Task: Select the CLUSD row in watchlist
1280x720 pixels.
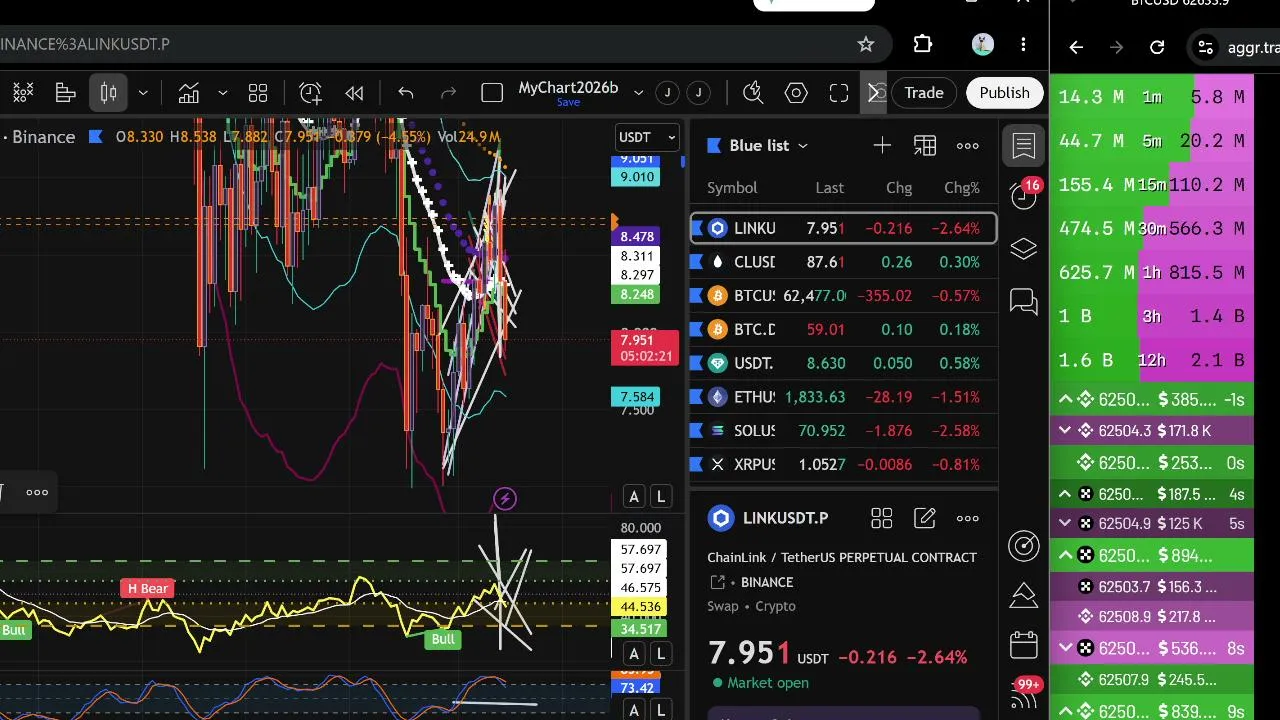Action: (844, 262)
